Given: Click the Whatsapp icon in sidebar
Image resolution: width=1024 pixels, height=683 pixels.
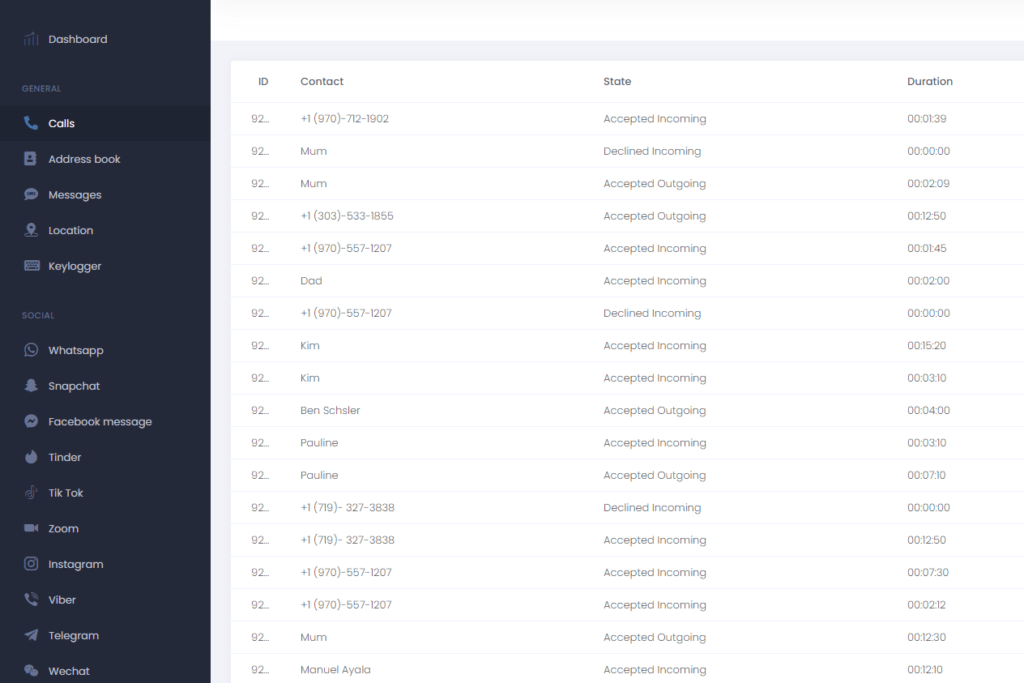Looking at the screenshot, I should tap(31, 350).
